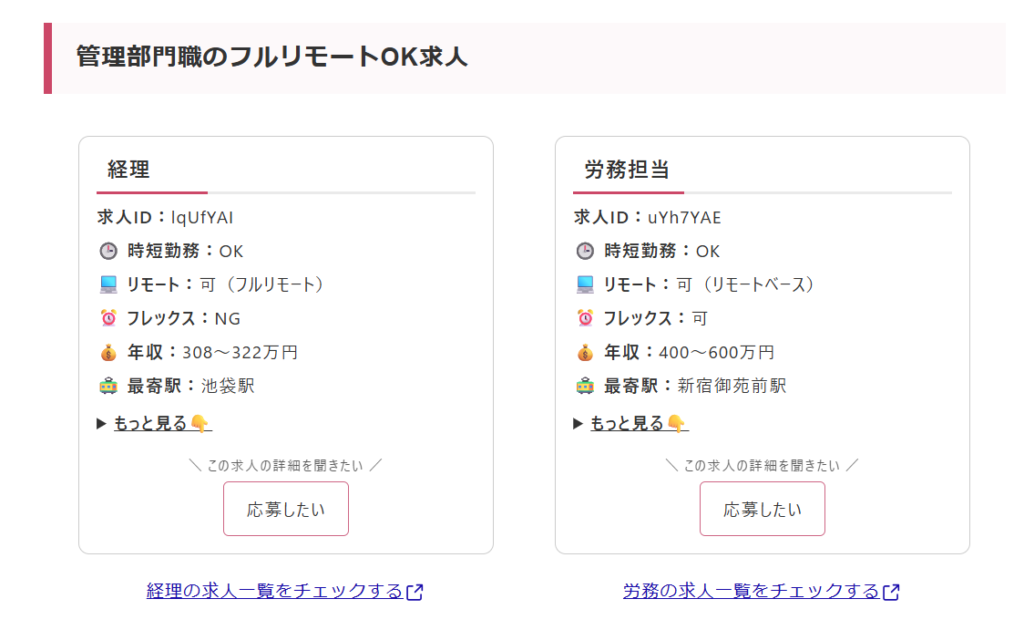This screenshot has height=630, width=1024.
Task: Click the computer icon in the 労務担当 card
Action: (585, 285)
